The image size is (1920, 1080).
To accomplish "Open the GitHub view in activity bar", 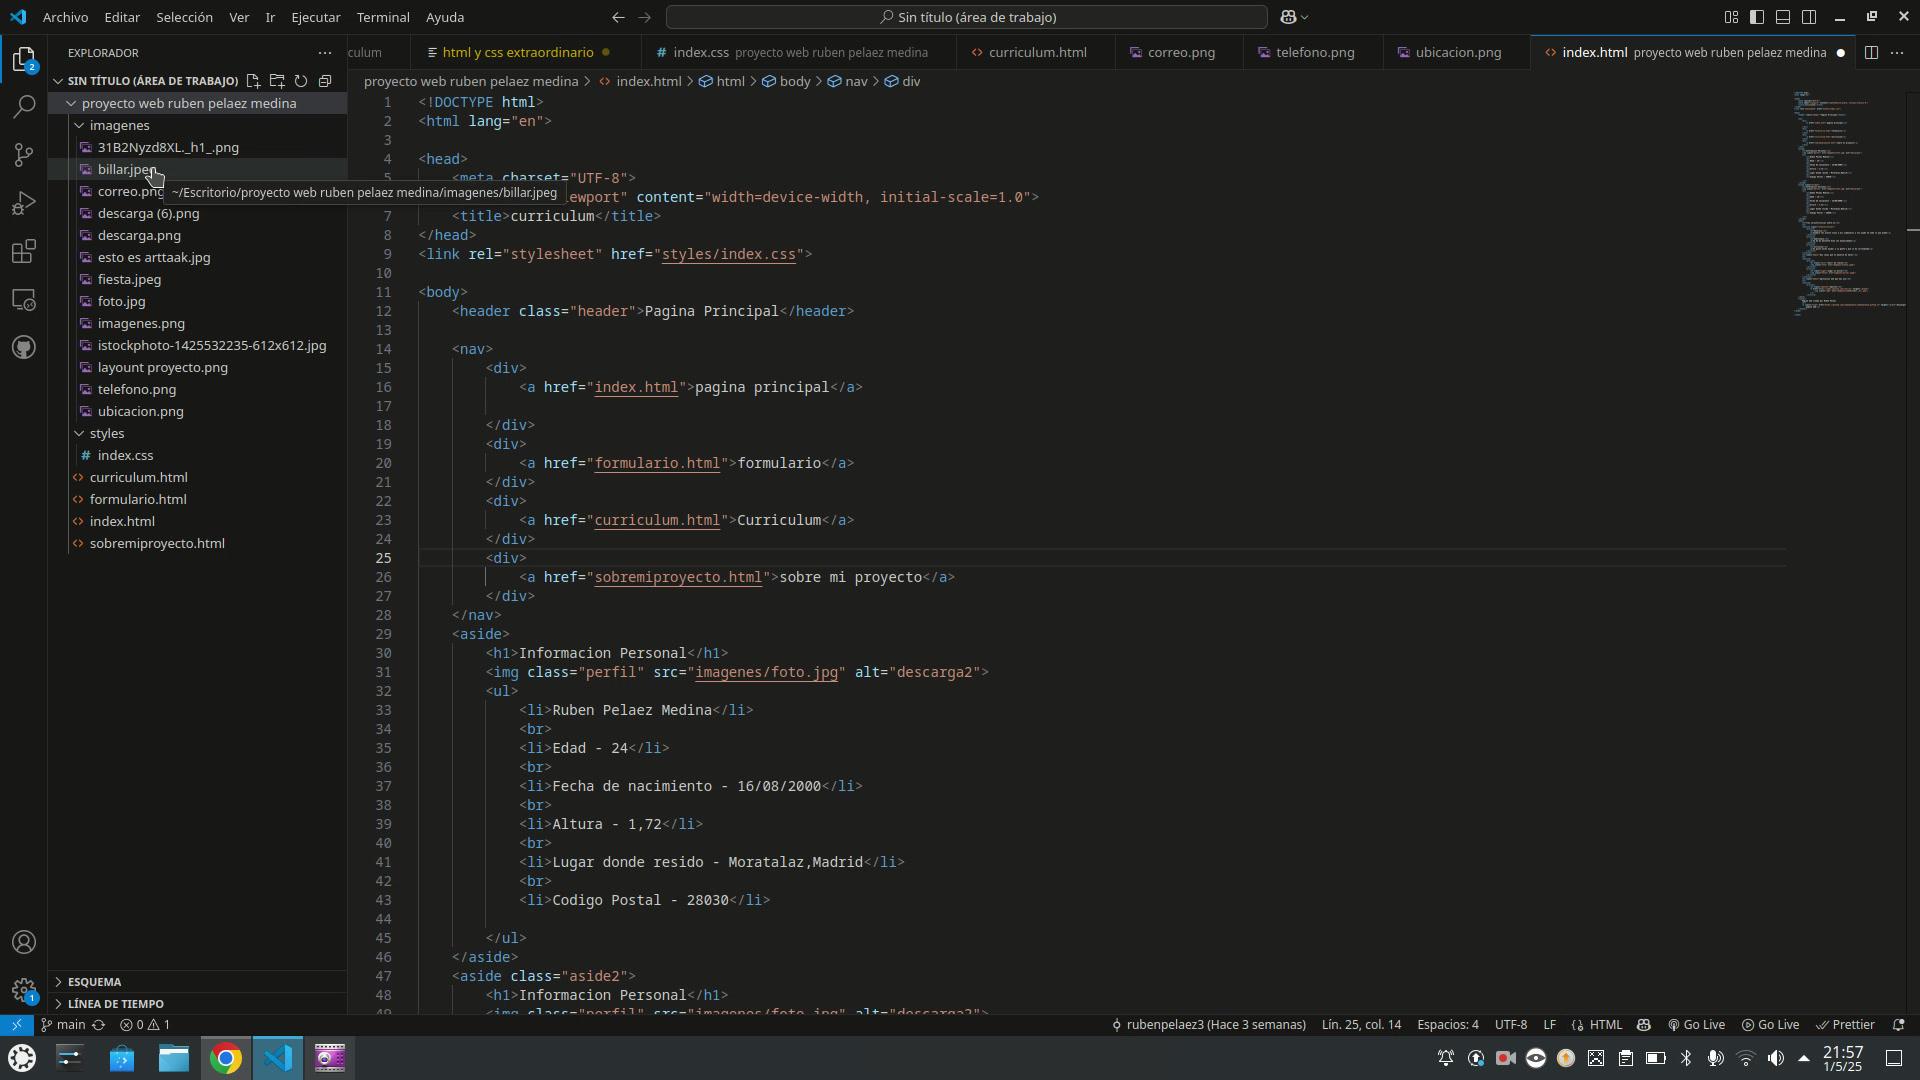I will pyautogui.click(x=24, y=347).
